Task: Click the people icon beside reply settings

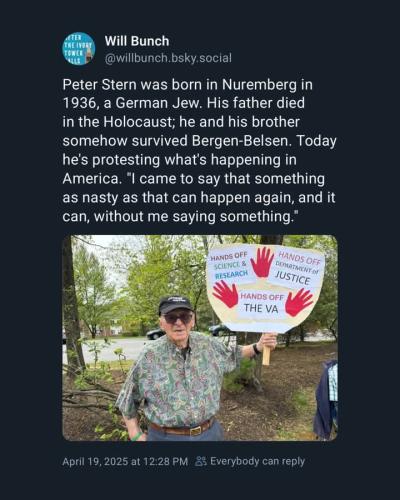Action: click(201, 461)
